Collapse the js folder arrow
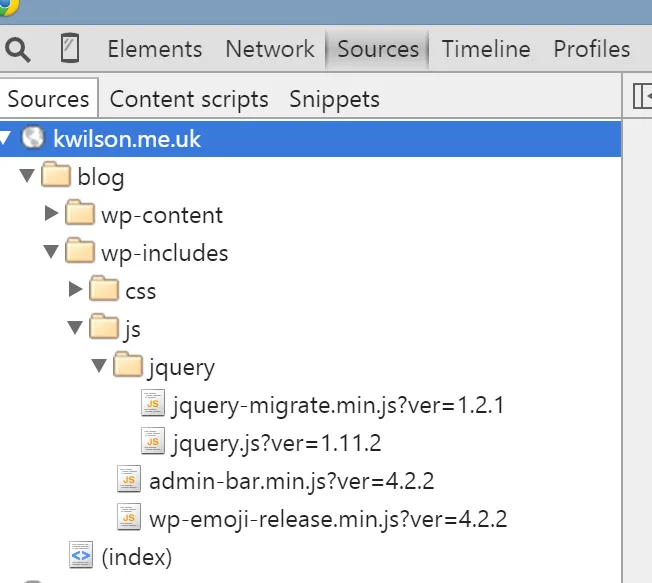The width and height of the screenshot is (652, 583). tap(76, 328)
